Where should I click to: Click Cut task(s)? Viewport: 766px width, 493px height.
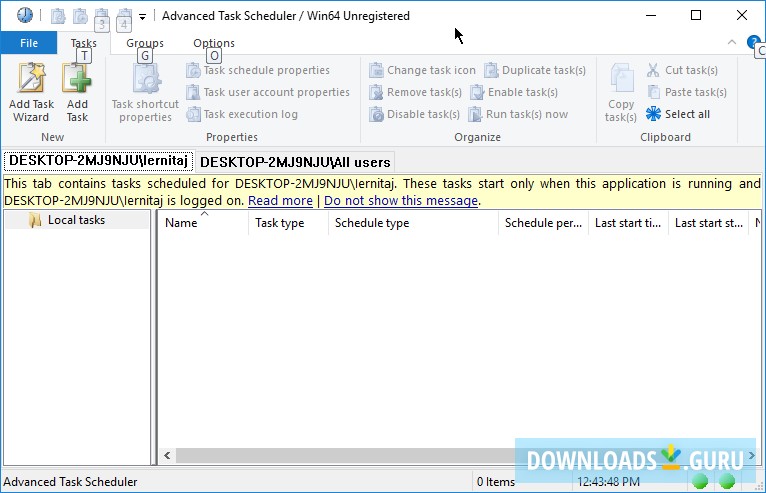click(682, 70)
